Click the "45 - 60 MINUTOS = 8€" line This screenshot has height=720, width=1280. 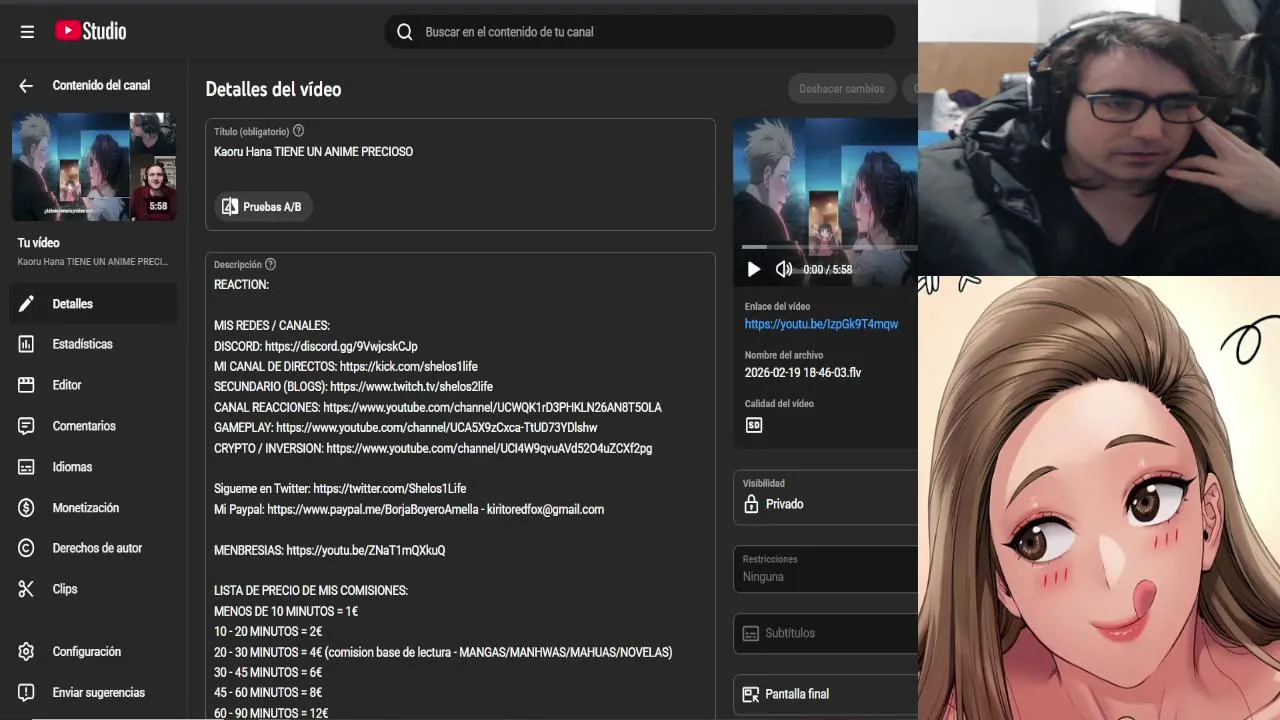tap(268, 693)
